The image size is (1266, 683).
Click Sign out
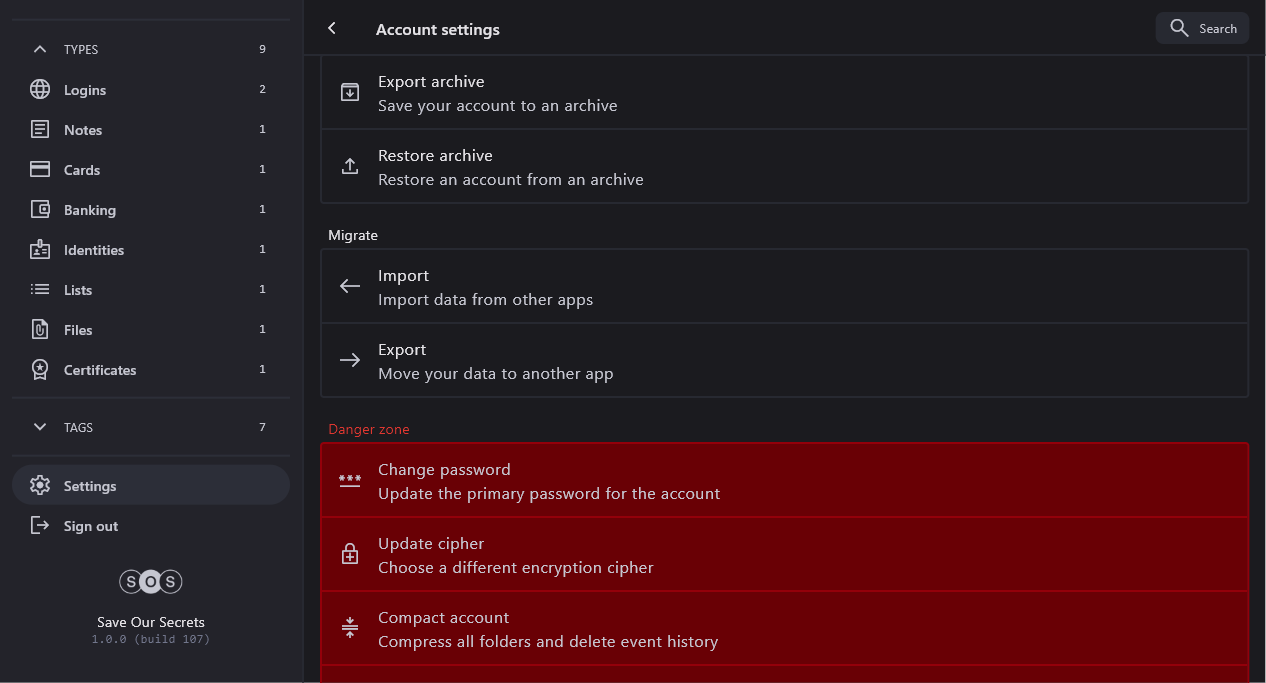91,526
